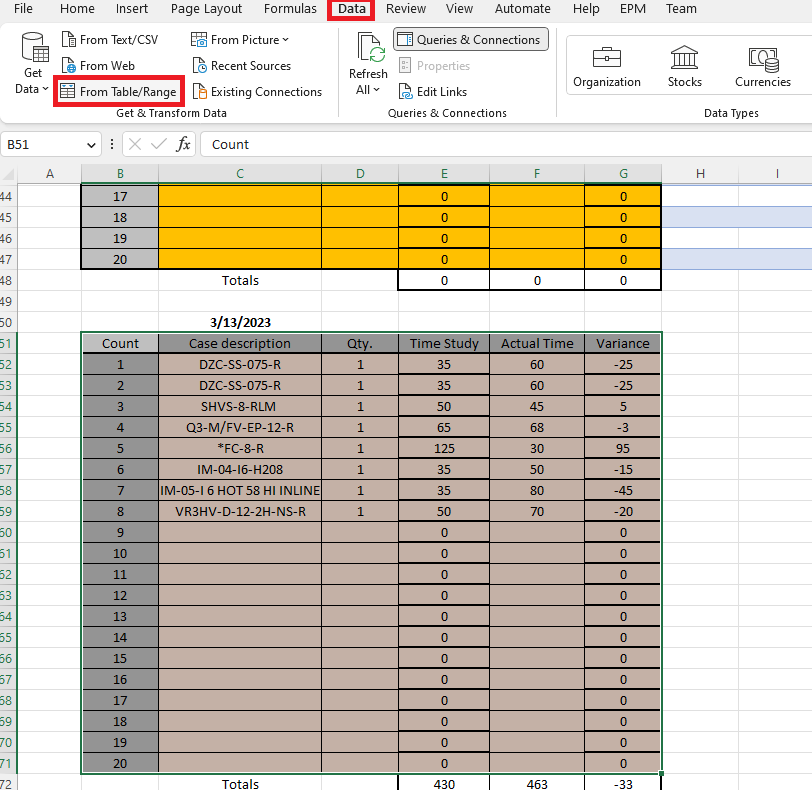The image size is (812, 790).
Task: Select Stocks data type
Action: click(x=685, y=67)
